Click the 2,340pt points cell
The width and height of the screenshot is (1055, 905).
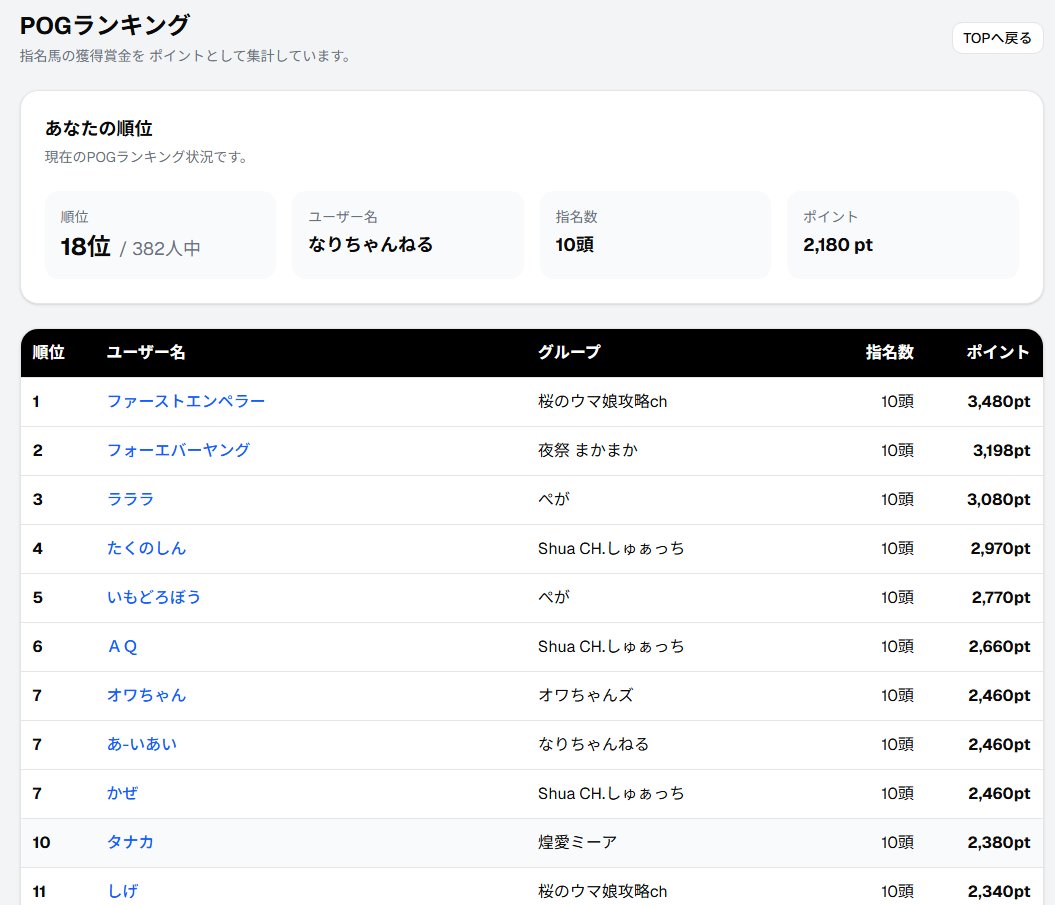(998, 892)
